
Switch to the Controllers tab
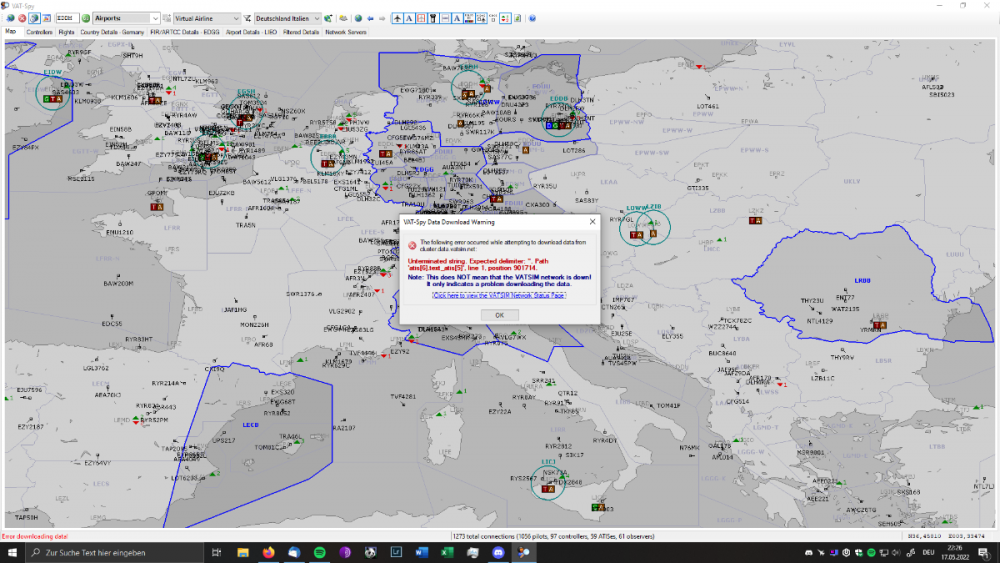(40, 32)
